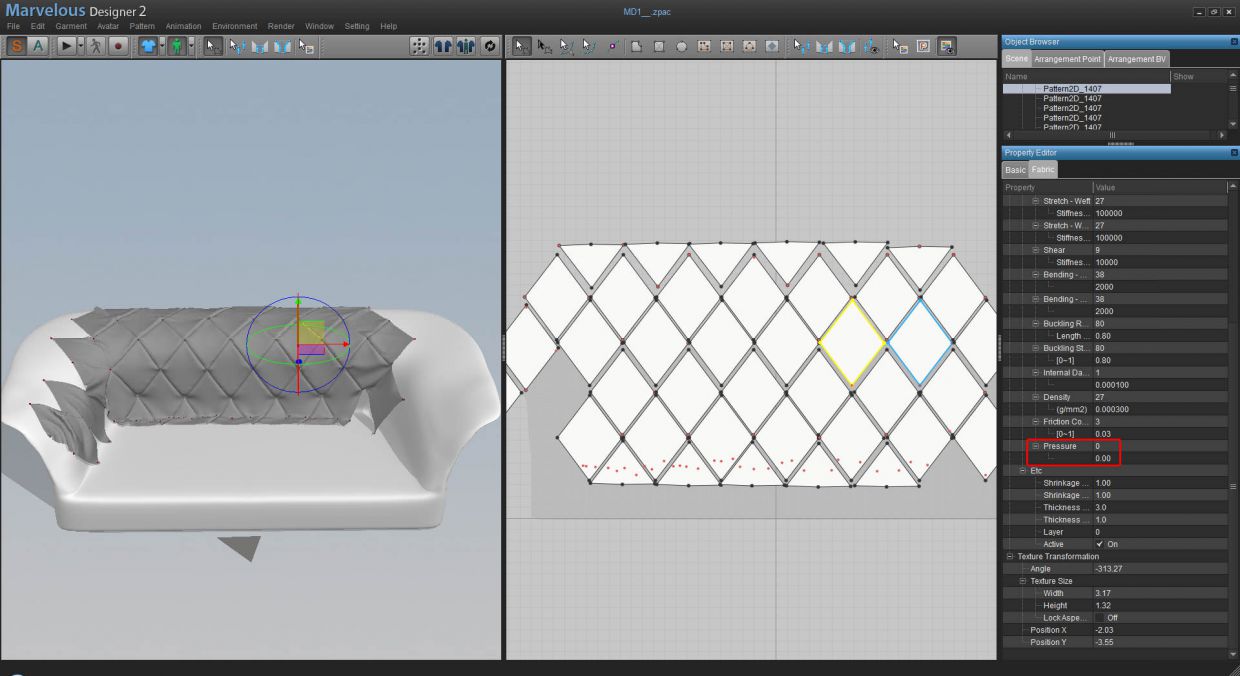Image resolution: width=1240 pixels, height=676 pixels.
Task: Select the internal rectangle tool
Action: (726, 46)
